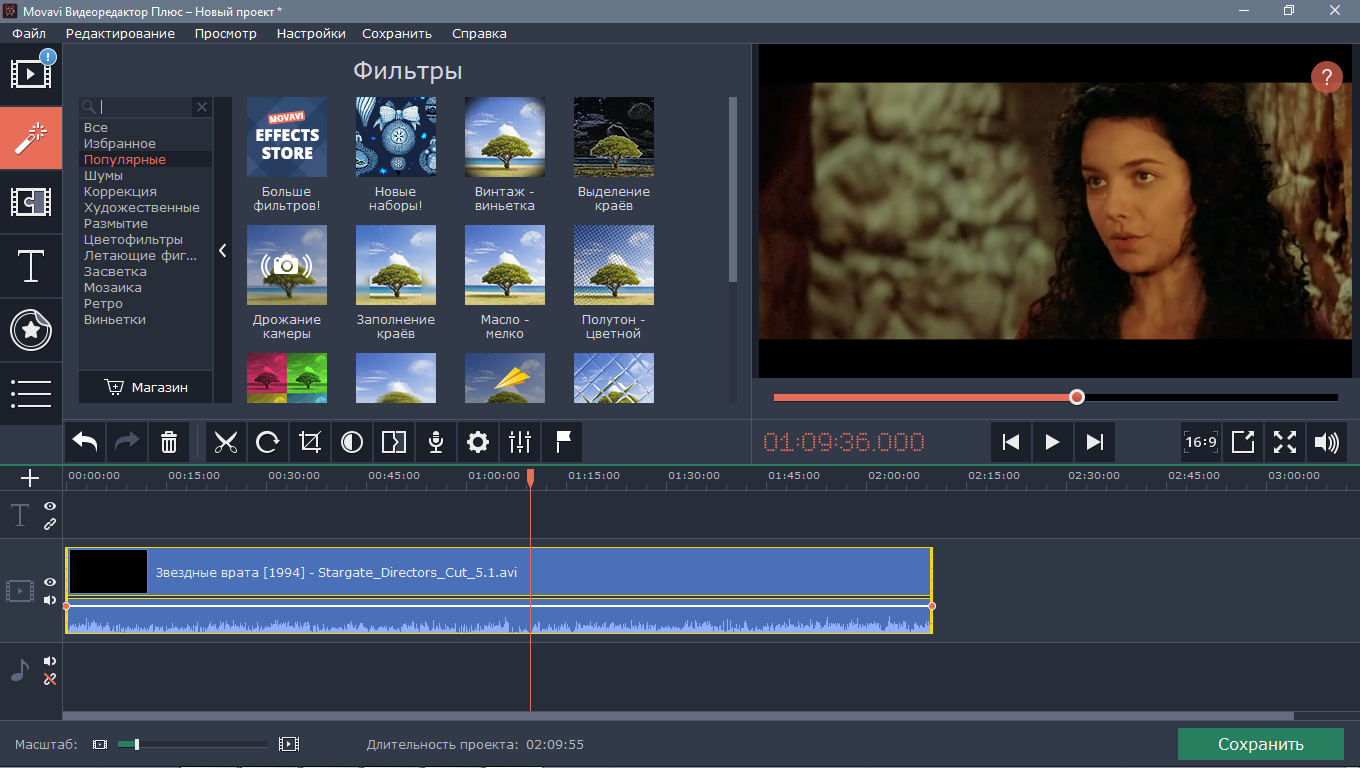
Task: Select the Шумы category
Action: [103, 175]
